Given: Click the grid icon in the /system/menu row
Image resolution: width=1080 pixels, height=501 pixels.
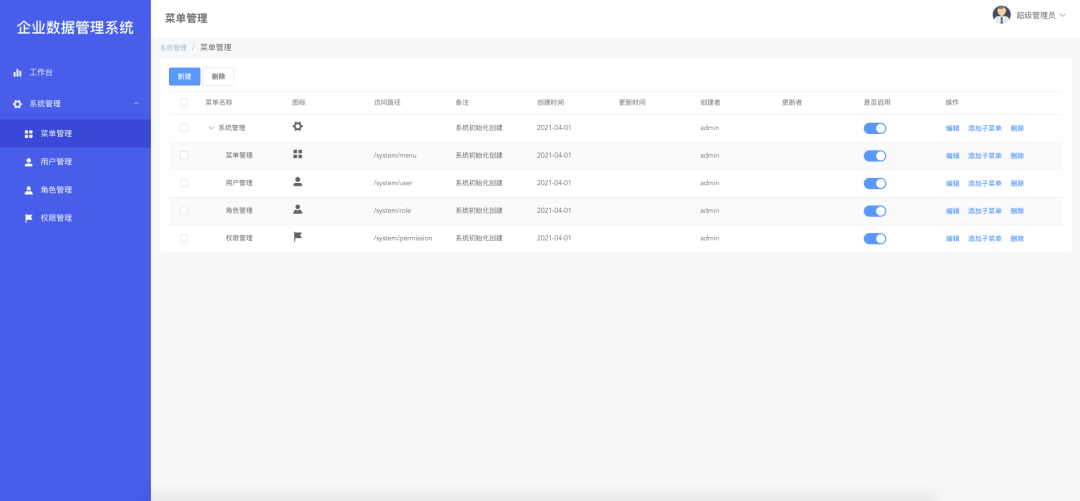Looking at the screenshot, I should [x=298, y=154].
